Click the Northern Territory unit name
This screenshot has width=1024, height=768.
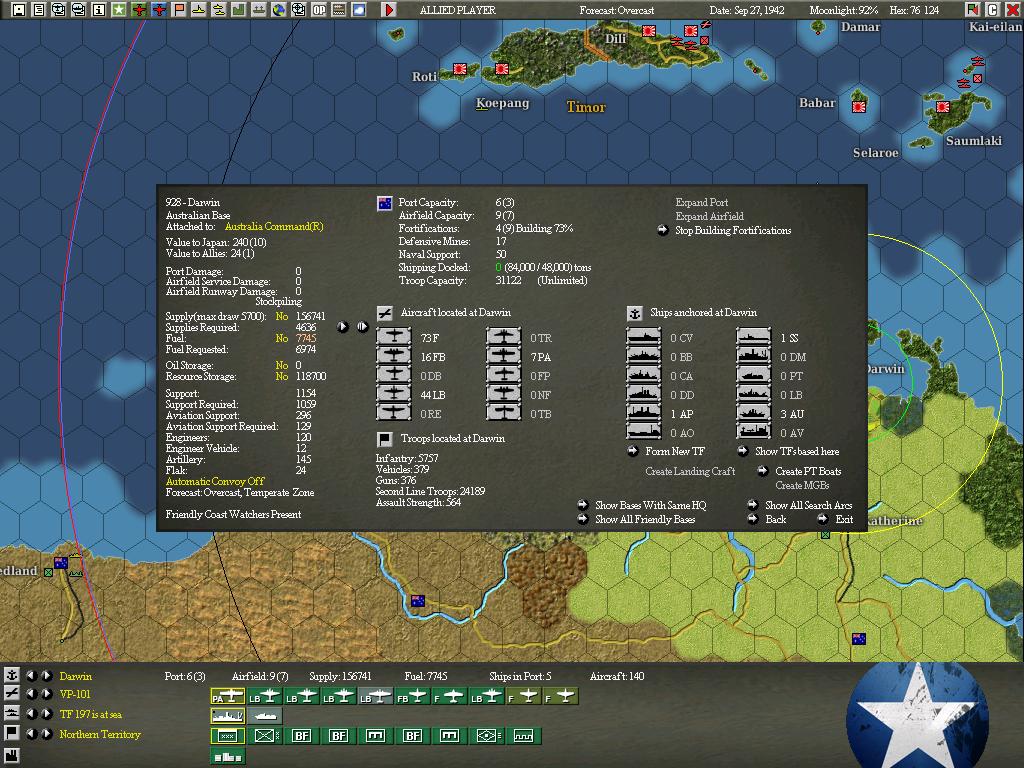pos(100,734)
